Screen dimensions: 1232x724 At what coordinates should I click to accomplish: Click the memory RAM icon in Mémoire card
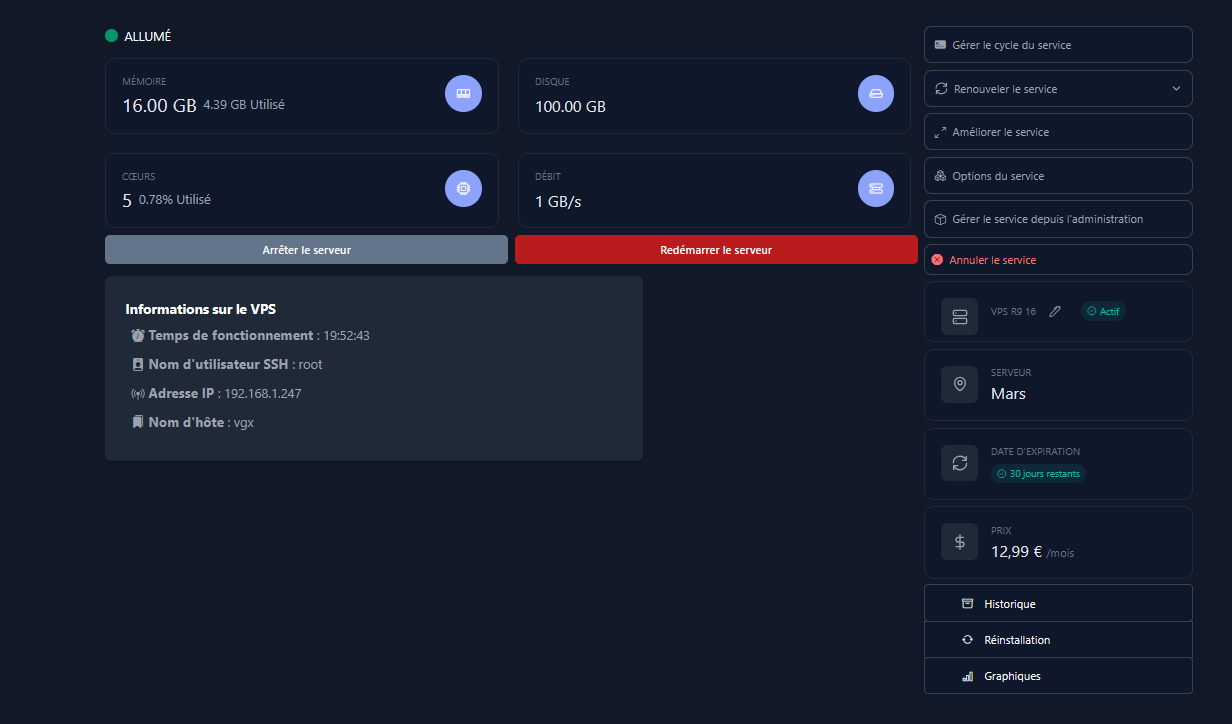[463, 93]
